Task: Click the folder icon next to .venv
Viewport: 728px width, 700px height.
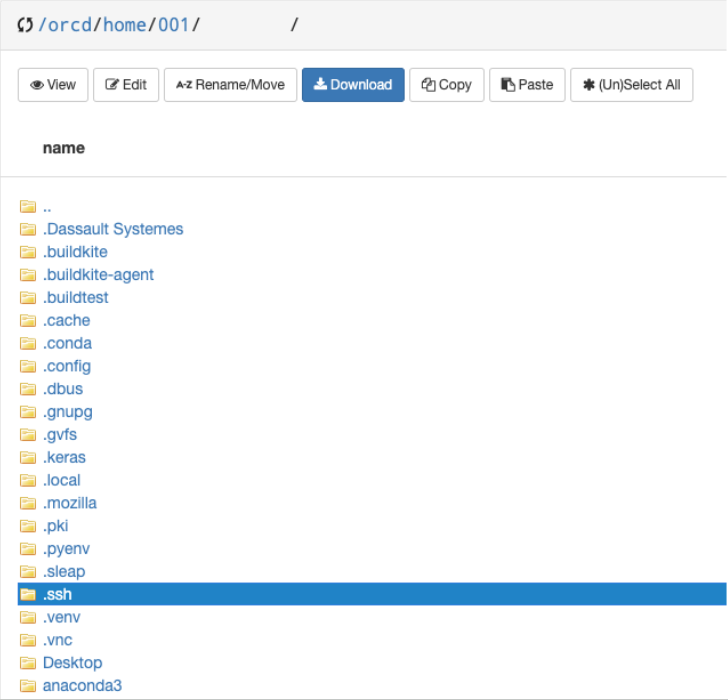Action: click(28, 617)
